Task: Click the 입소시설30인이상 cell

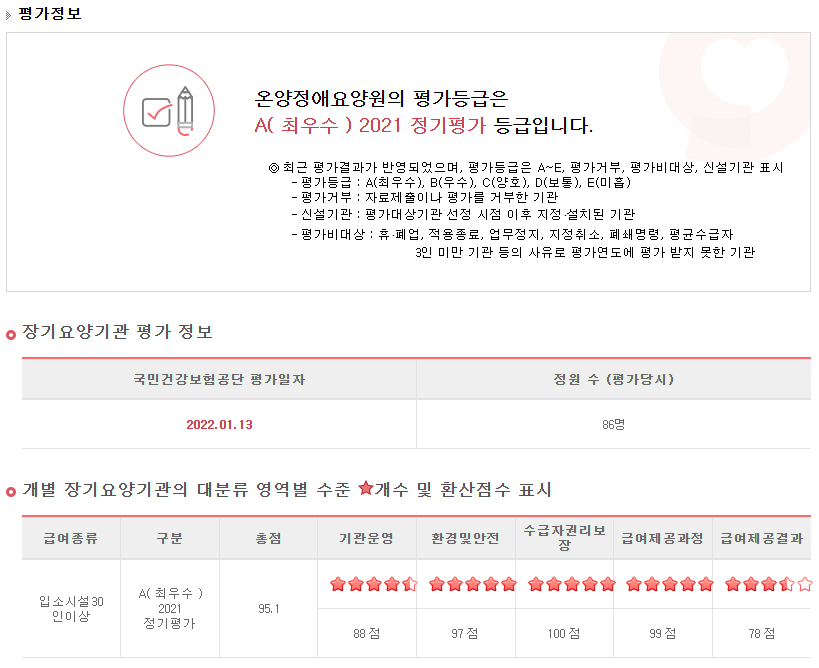Action: [x=71, y=608]
